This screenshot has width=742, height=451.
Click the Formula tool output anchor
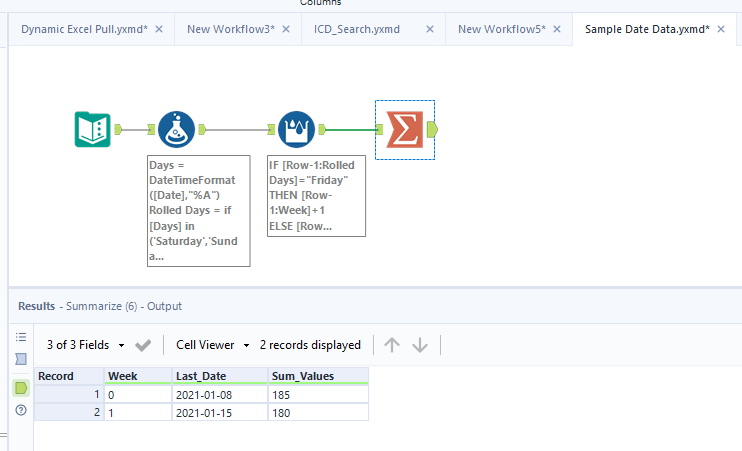[202, 129]
